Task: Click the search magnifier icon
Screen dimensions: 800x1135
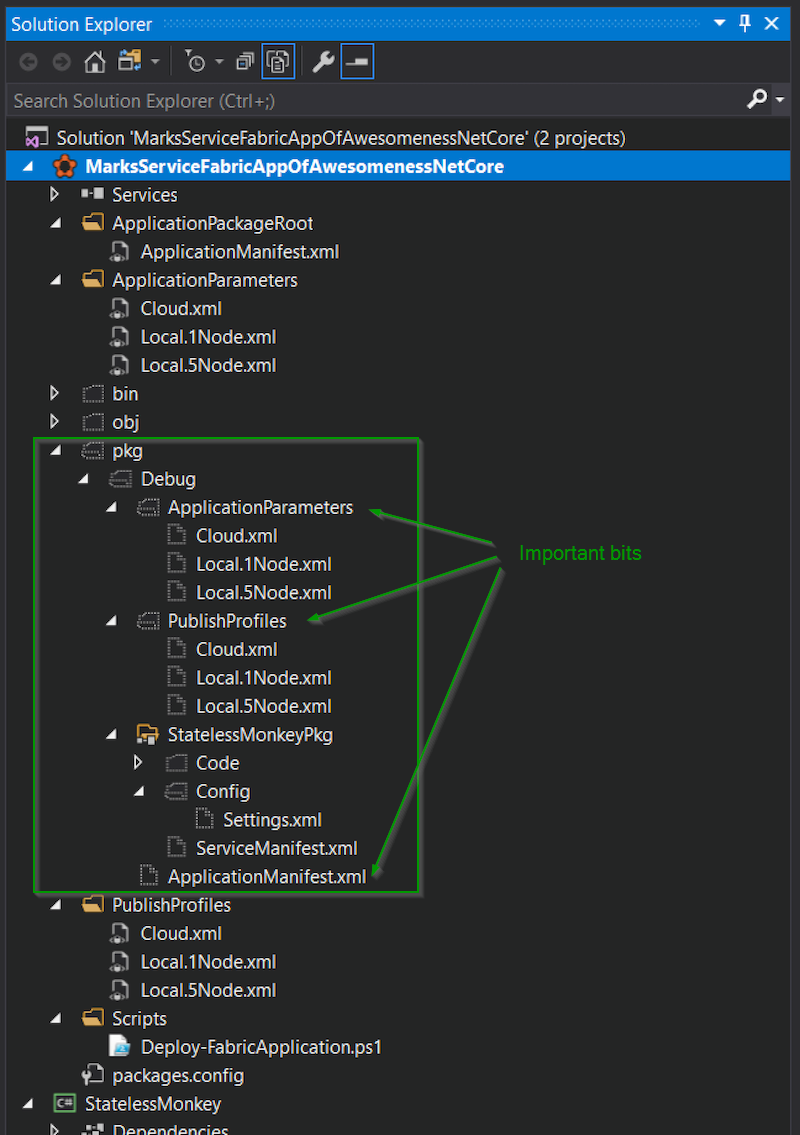Action: point(757,99)
